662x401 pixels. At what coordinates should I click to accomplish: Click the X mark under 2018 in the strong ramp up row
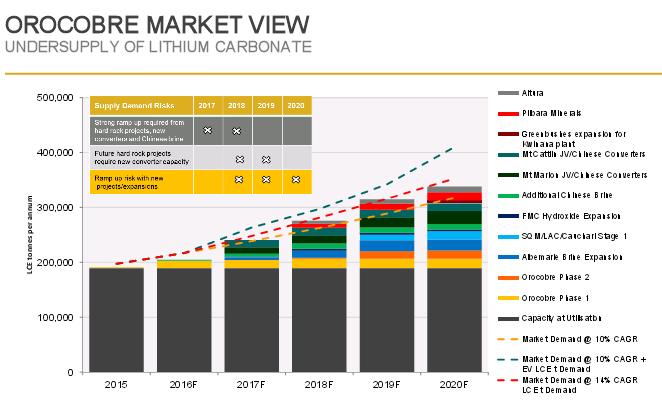[x=237, y=131]
